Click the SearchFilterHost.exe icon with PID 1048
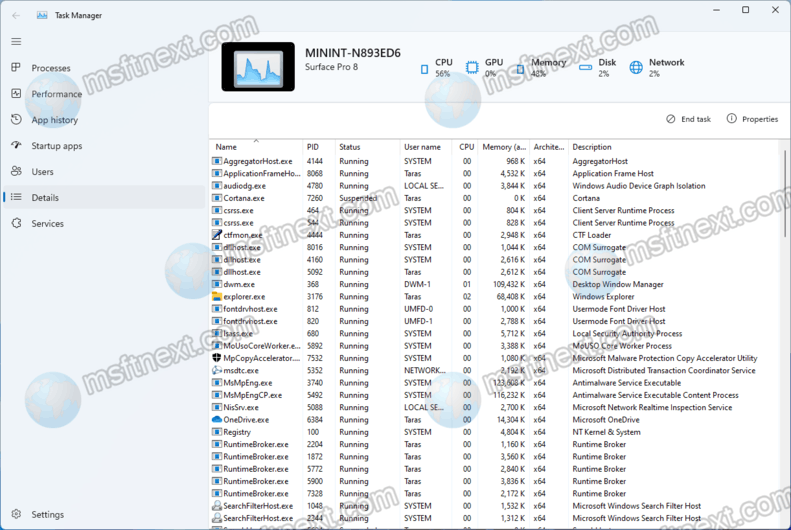The image size is (791, 530). click(216, 506)
